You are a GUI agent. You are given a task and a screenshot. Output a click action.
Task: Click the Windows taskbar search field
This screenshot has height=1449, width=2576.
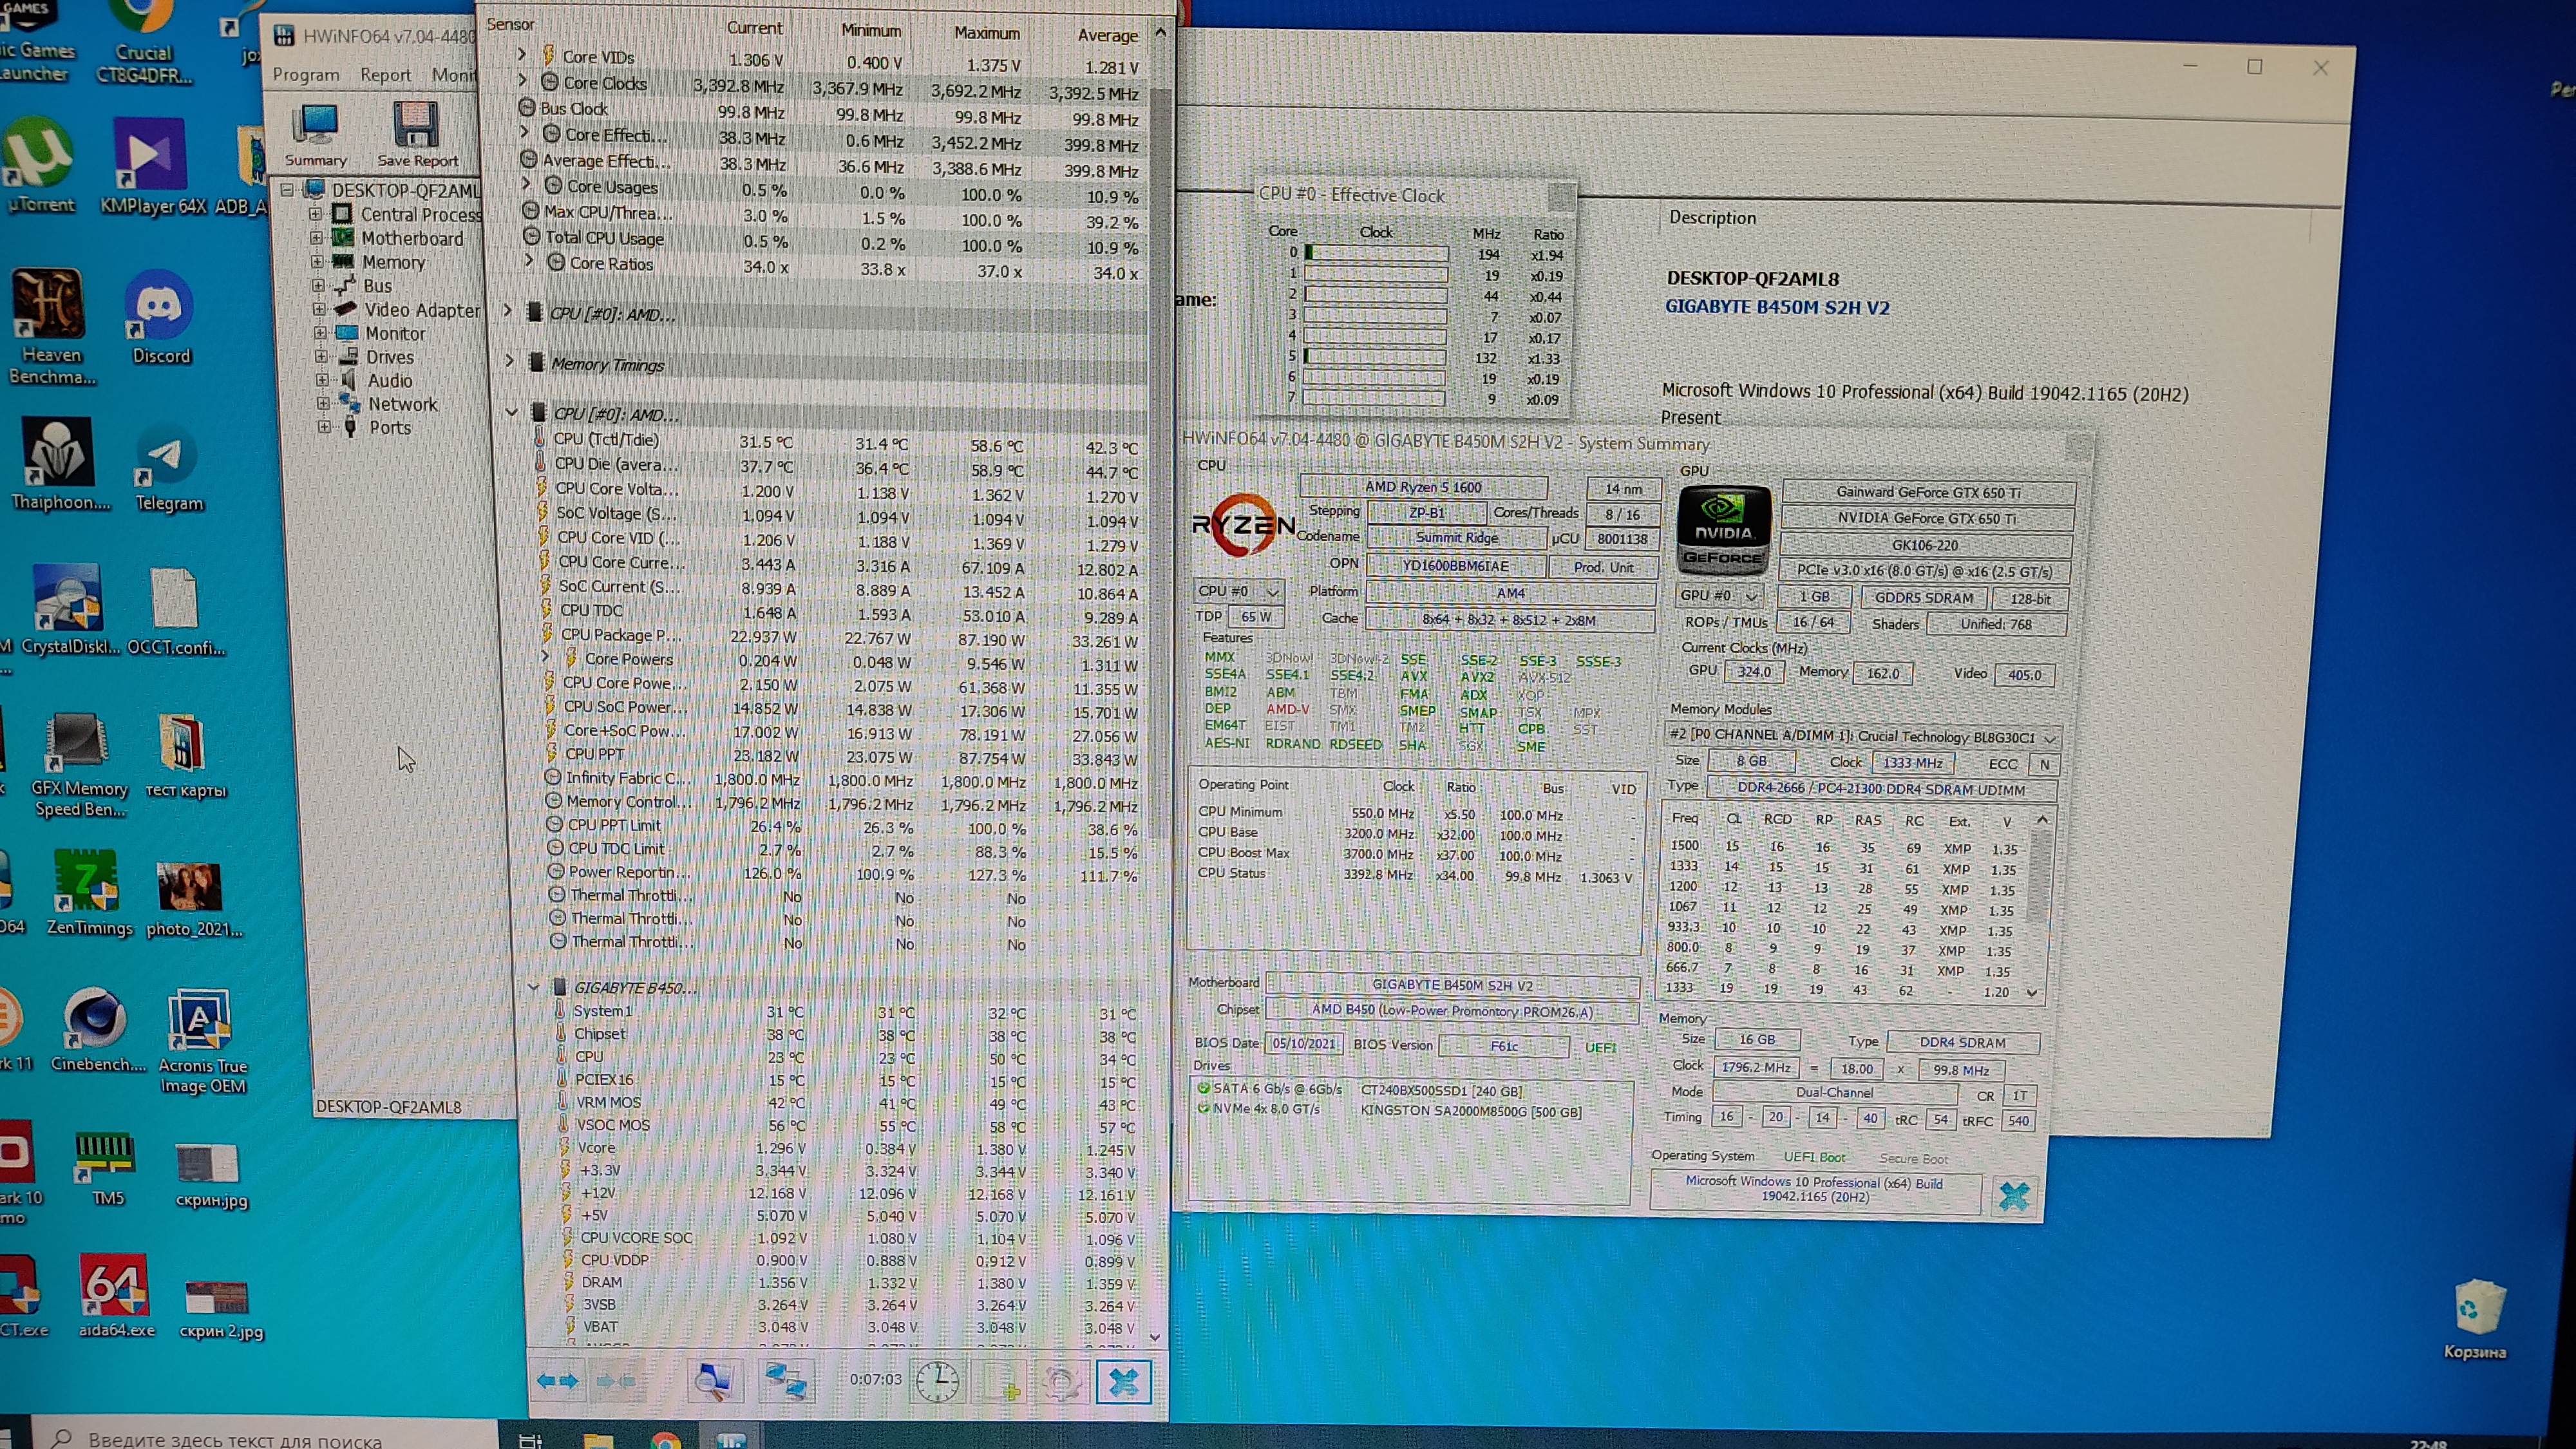pos(235,1439)
